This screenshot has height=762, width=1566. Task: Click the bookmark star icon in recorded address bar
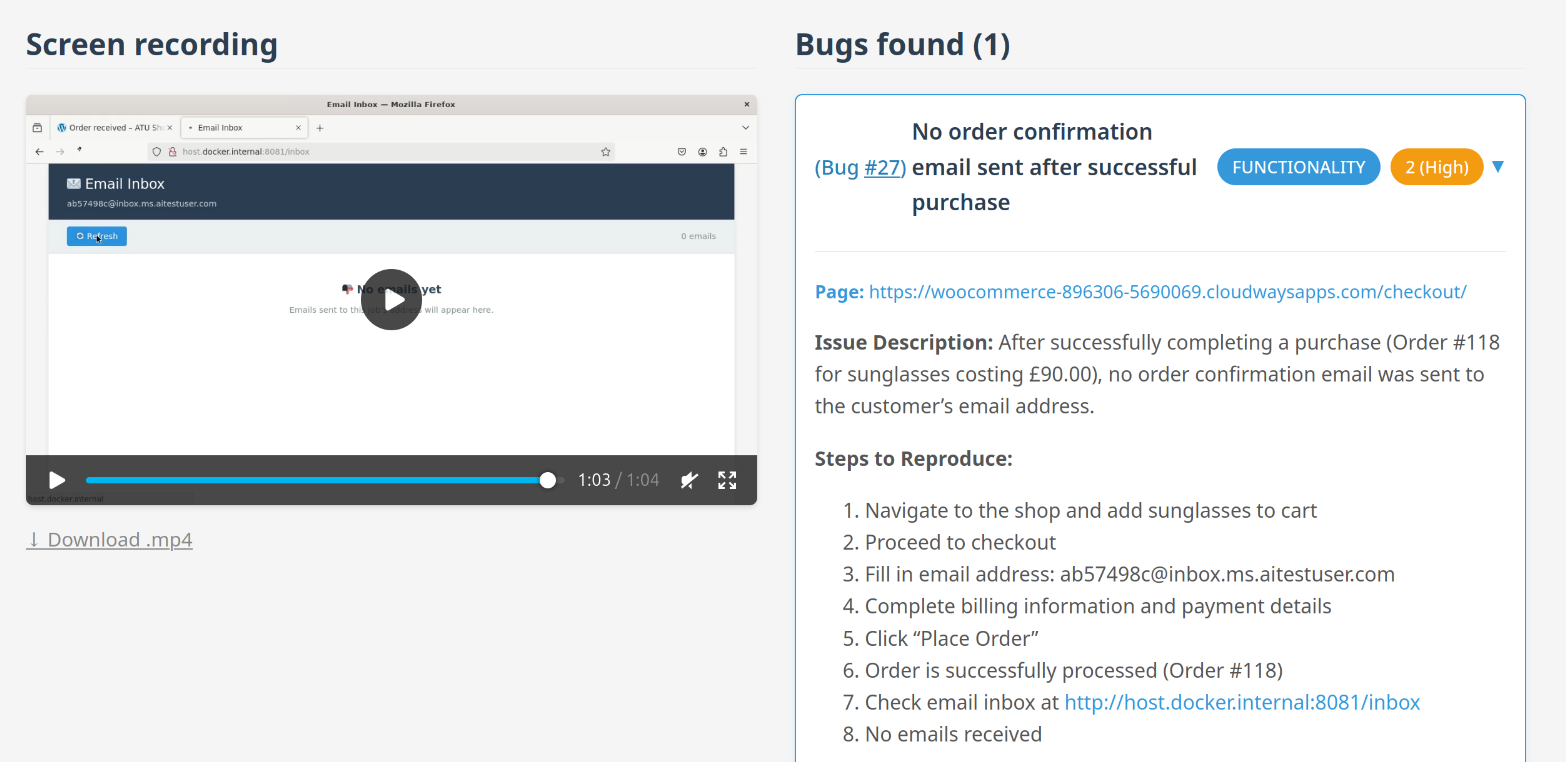[605, 152]
